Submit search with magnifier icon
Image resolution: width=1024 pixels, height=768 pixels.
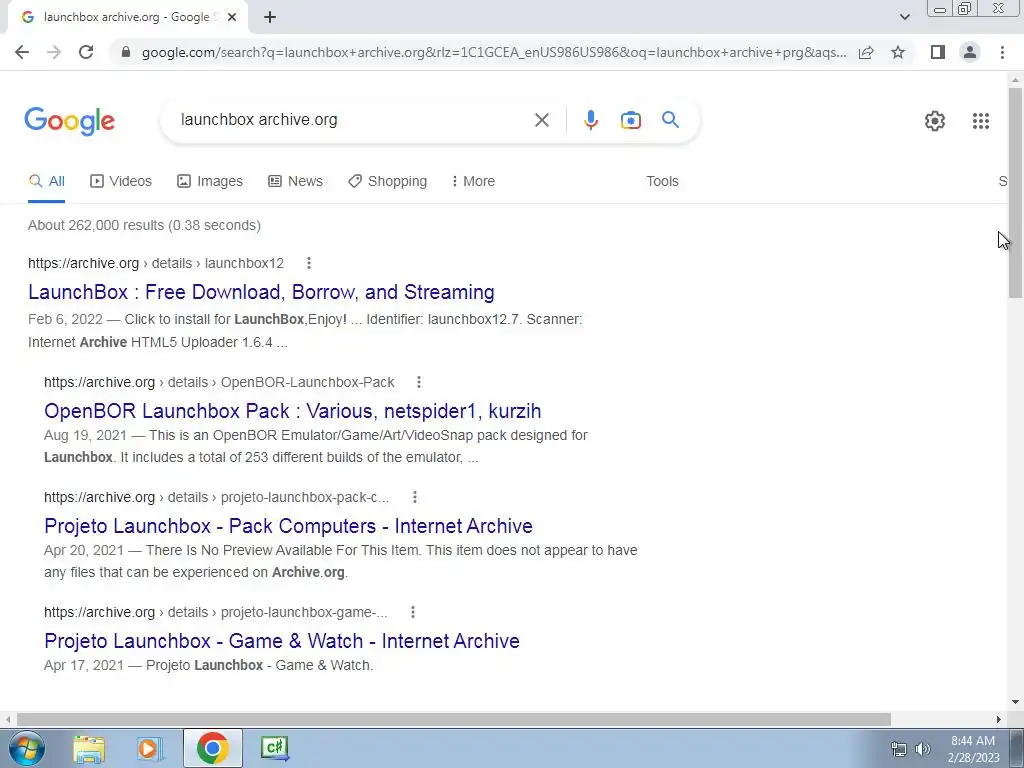click(x=670, y=120)
